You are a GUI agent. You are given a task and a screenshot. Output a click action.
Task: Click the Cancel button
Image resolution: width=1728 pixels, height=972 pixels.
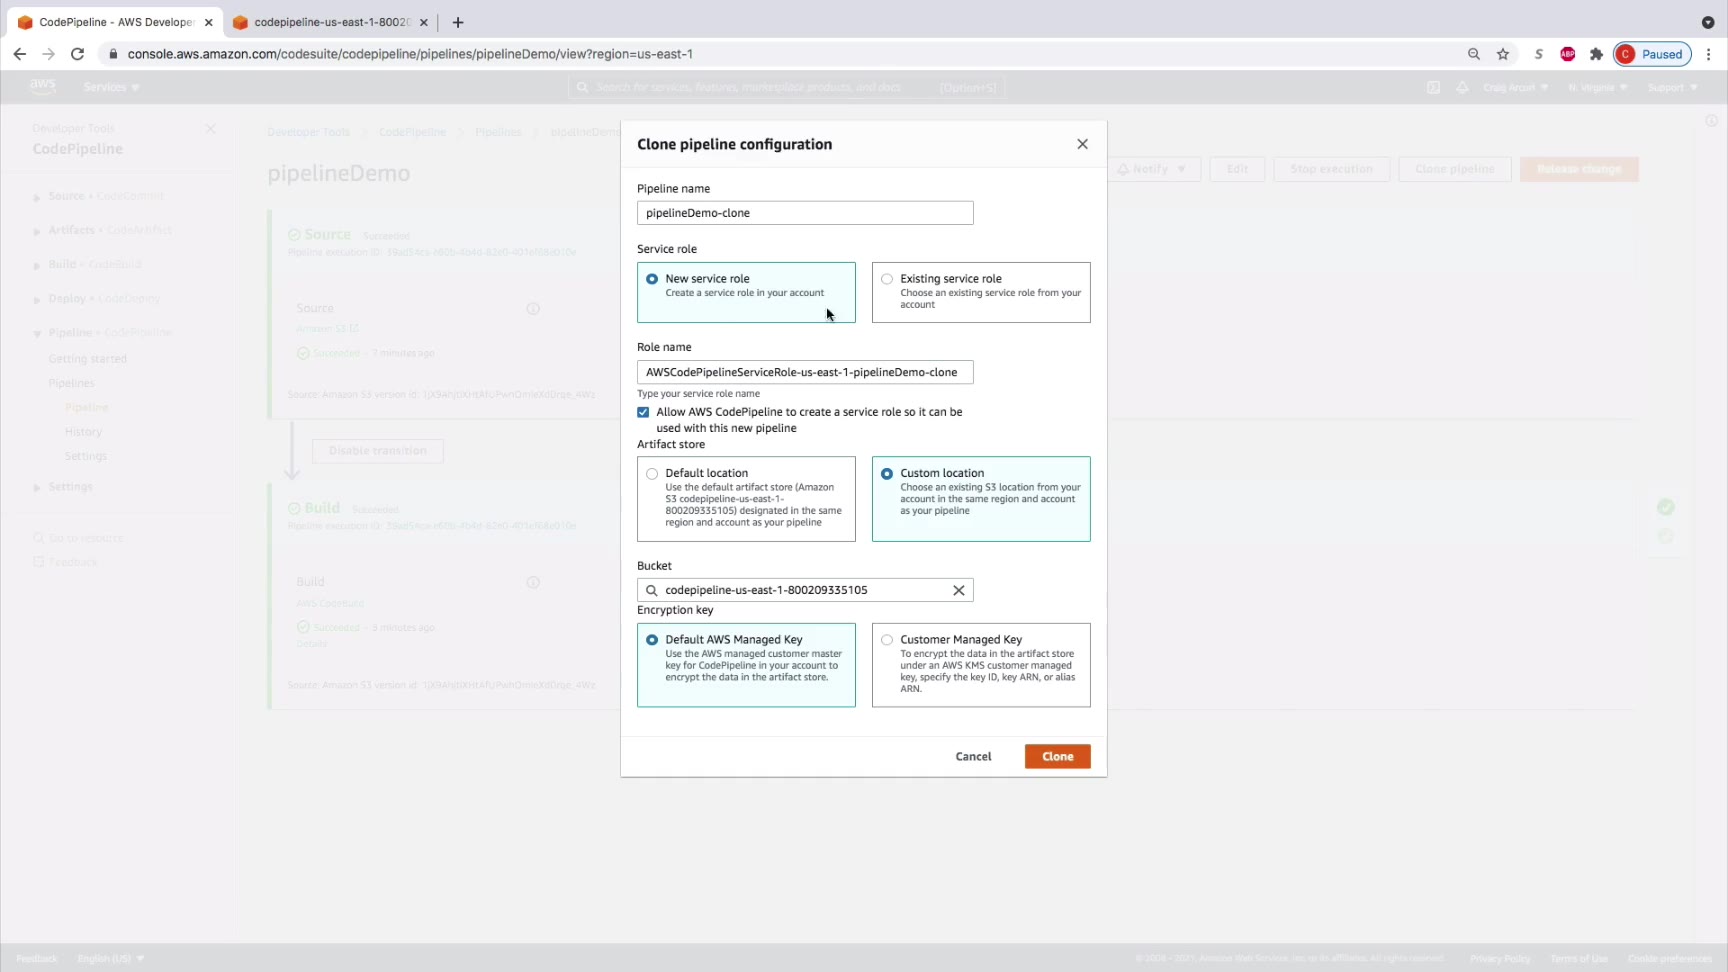point(973,757)
